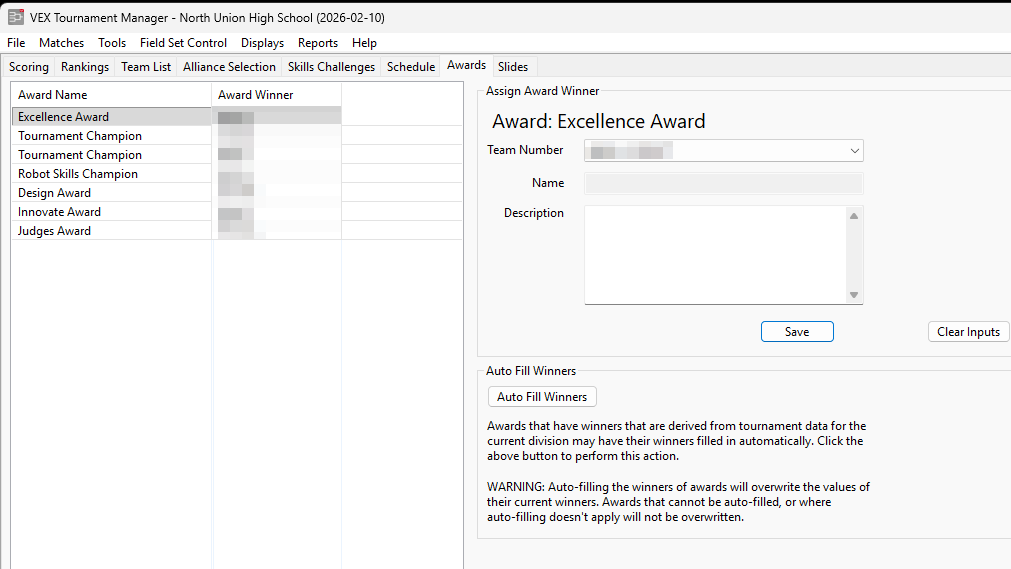Switch to the Rankings tab
The image size is (1011, 569).
coord(84,67)
